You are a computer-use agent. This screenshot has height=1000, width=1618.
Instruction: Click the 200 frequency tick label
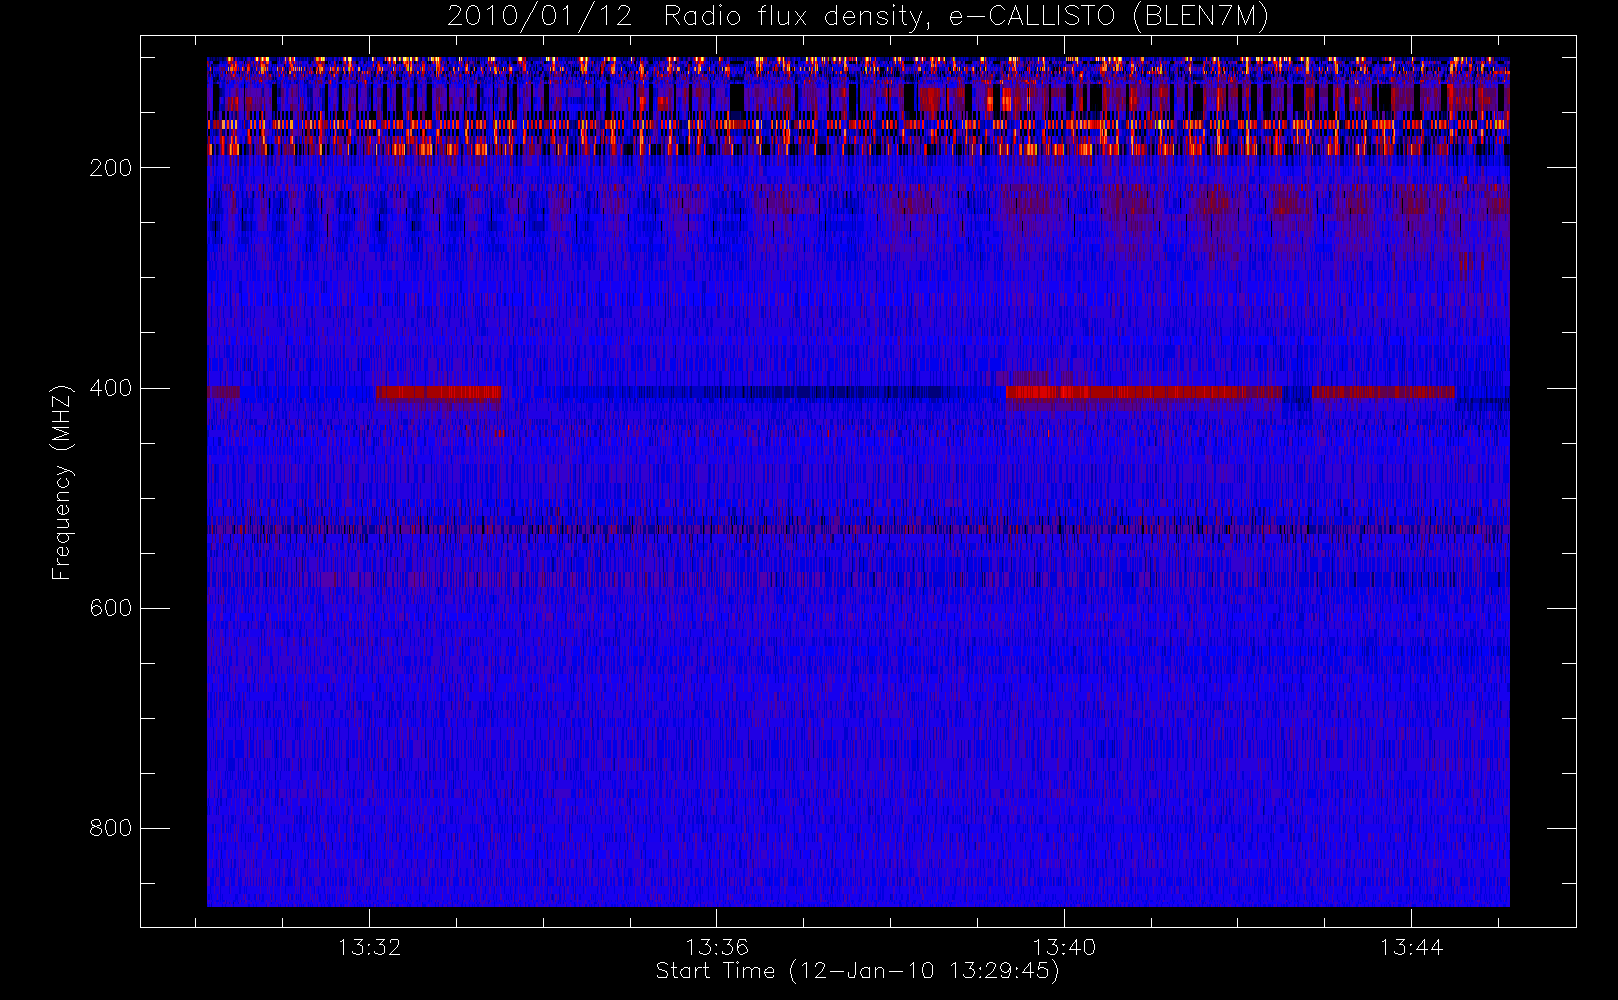point(111,168)
